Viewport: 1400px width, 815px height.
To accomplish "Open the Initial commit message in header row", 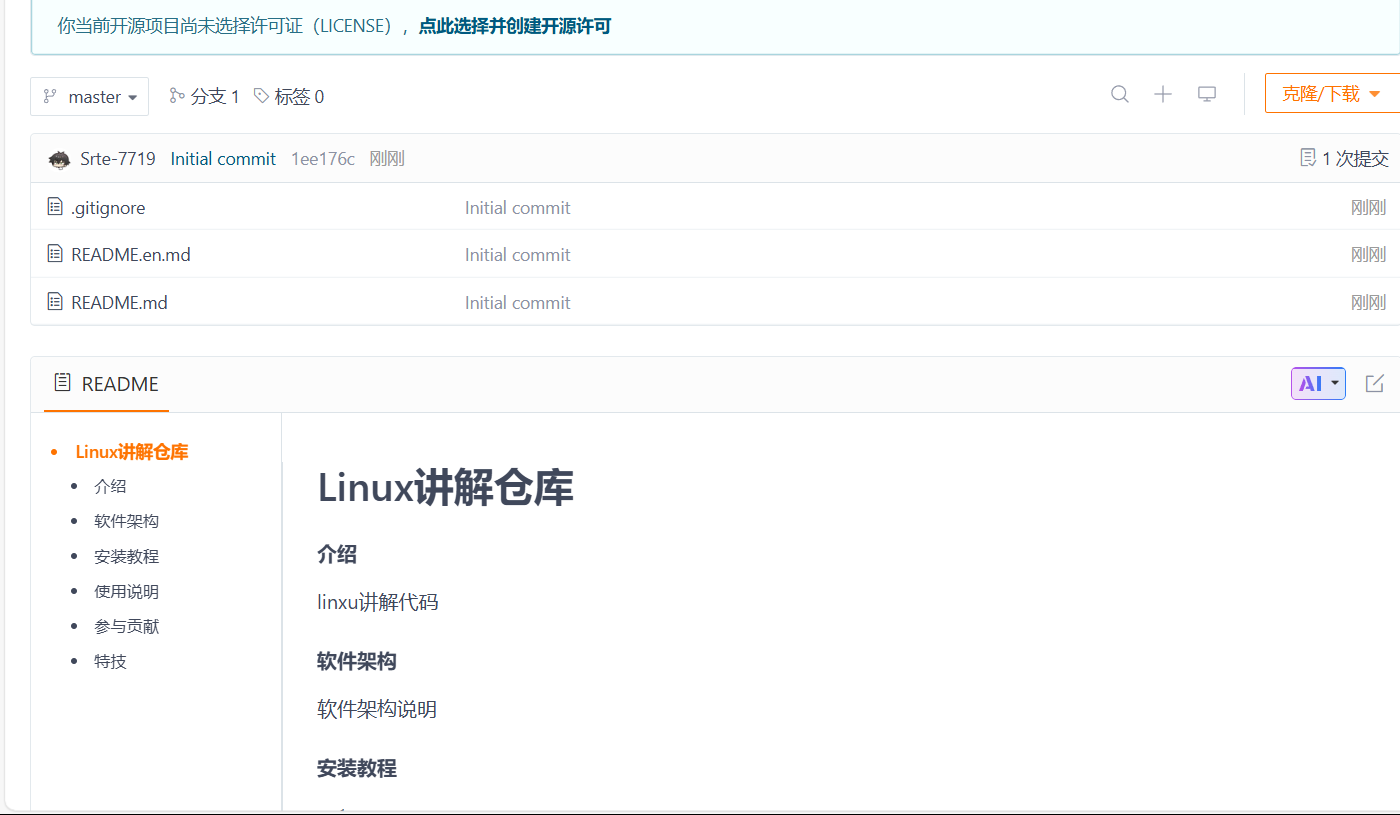I will click(x=223, y=159).
